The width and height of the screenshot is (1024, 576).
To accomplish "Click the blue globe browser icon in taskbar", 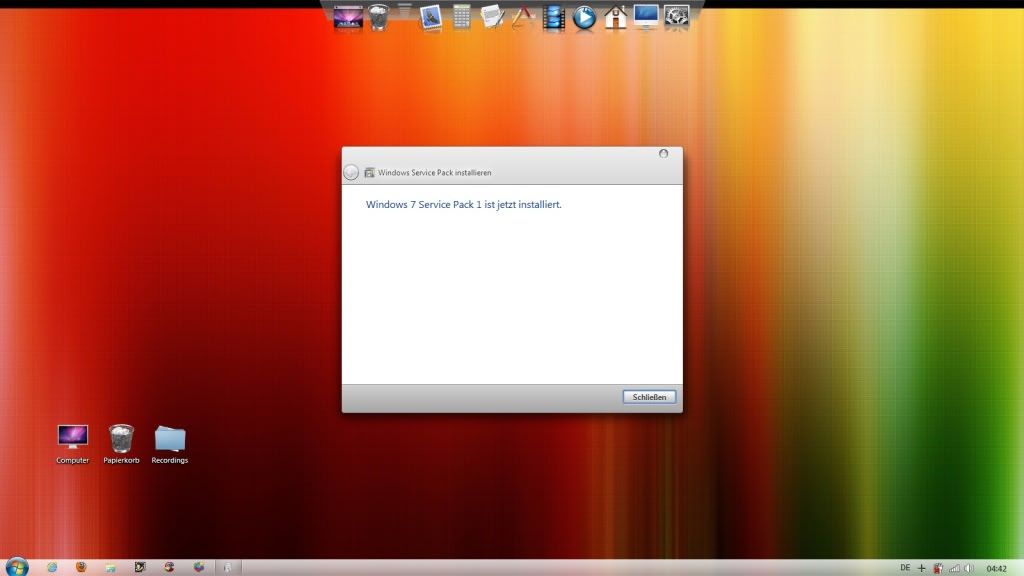I will point(52,568).
